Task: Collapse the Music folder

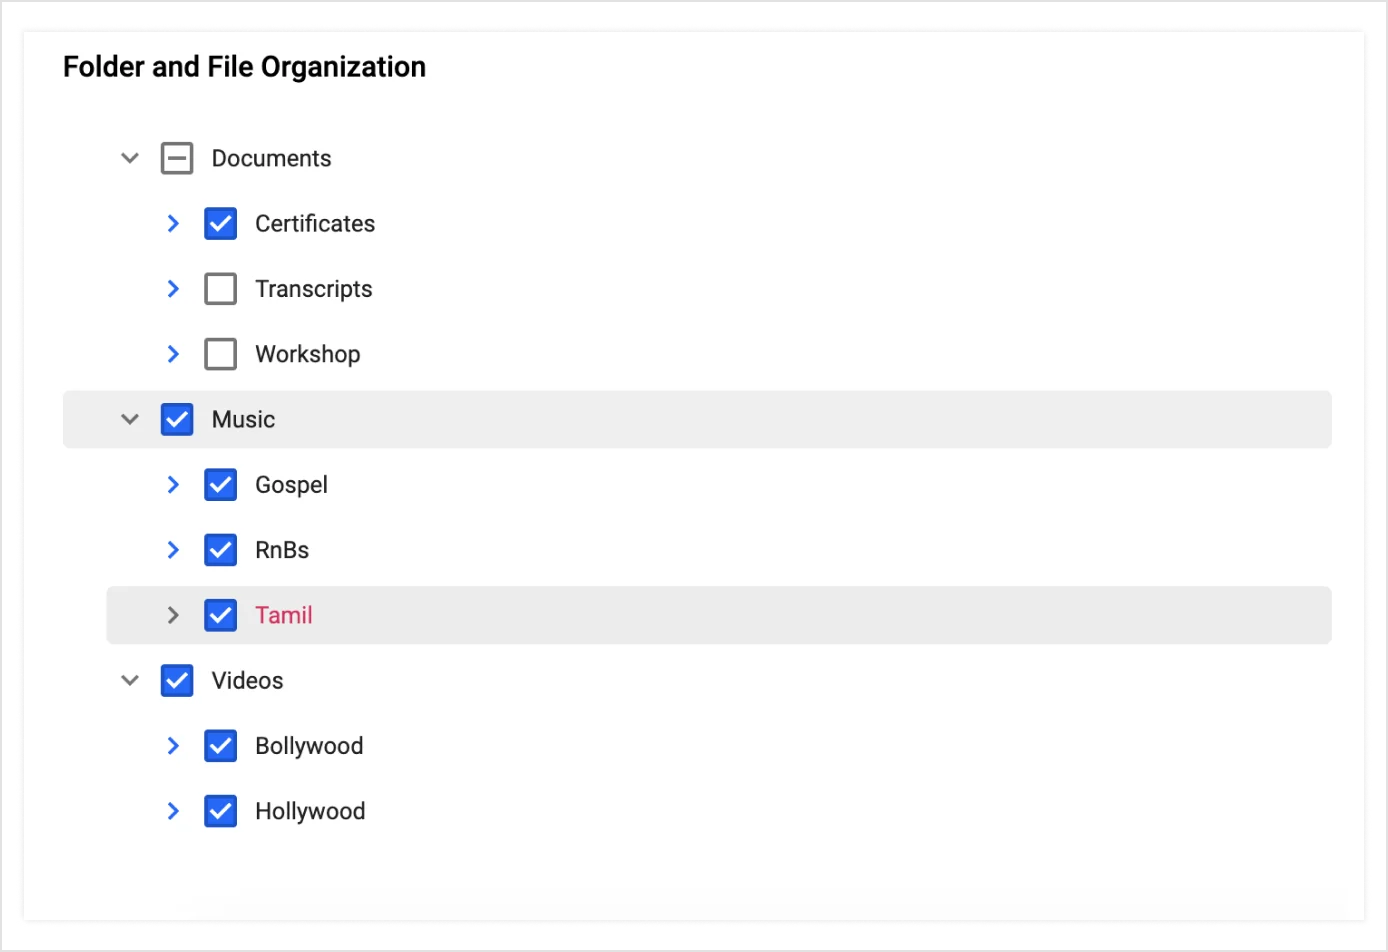Action: pos(129,419)
